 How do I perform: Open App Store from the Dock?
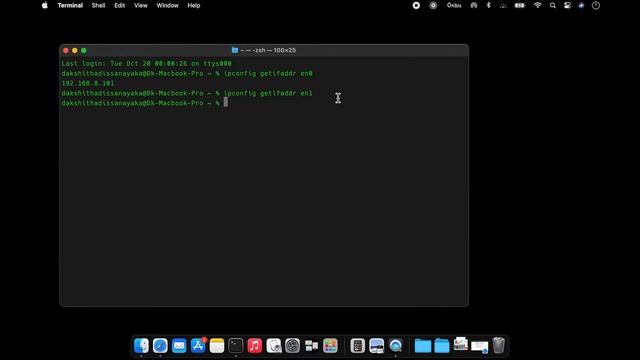198,346
